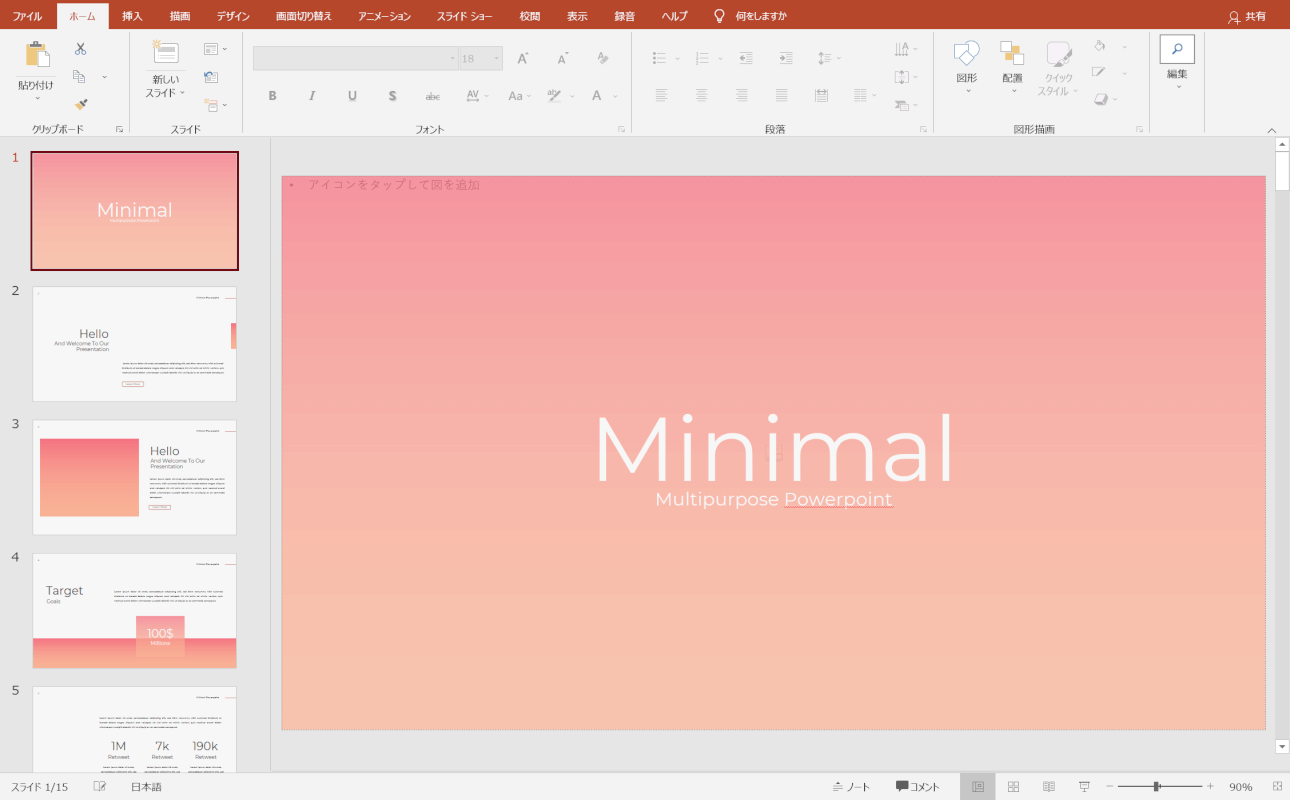Open the Arrange objects icon
Screen dimensions: 1290x800
(1012, 54)
